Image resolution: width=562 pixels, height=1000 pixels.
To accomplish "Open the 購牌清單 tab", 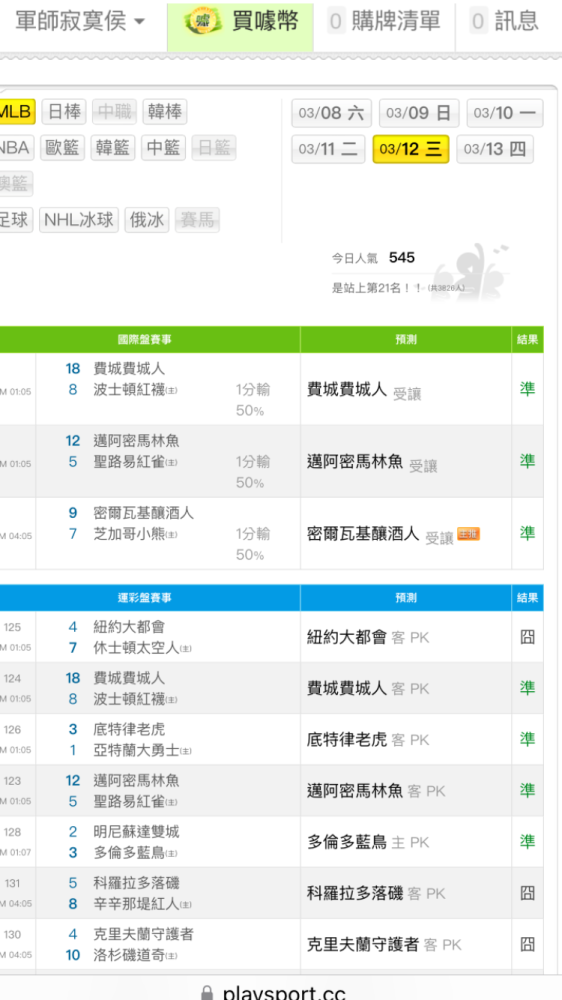I will click(385, 21).
